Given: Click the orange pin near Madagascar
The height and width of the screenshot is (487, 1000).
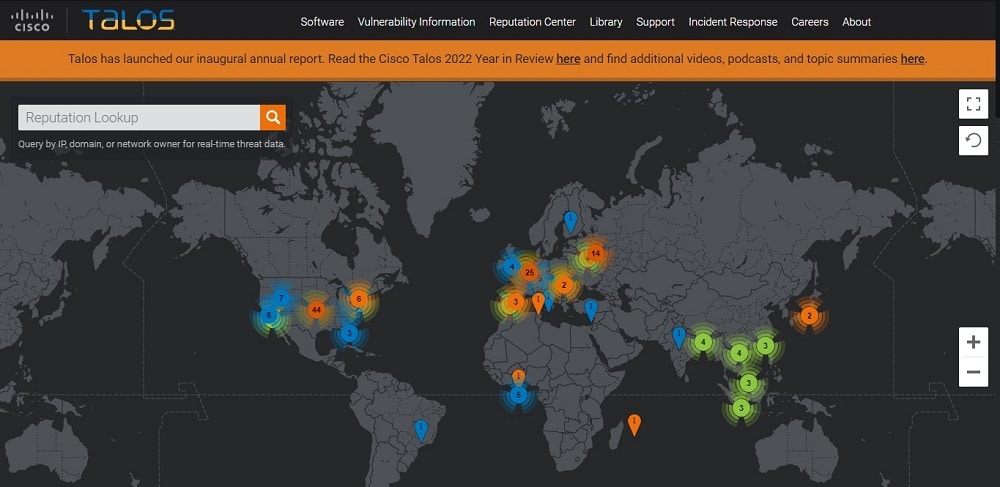Looking at the screenshot, I should coord(634,424).
